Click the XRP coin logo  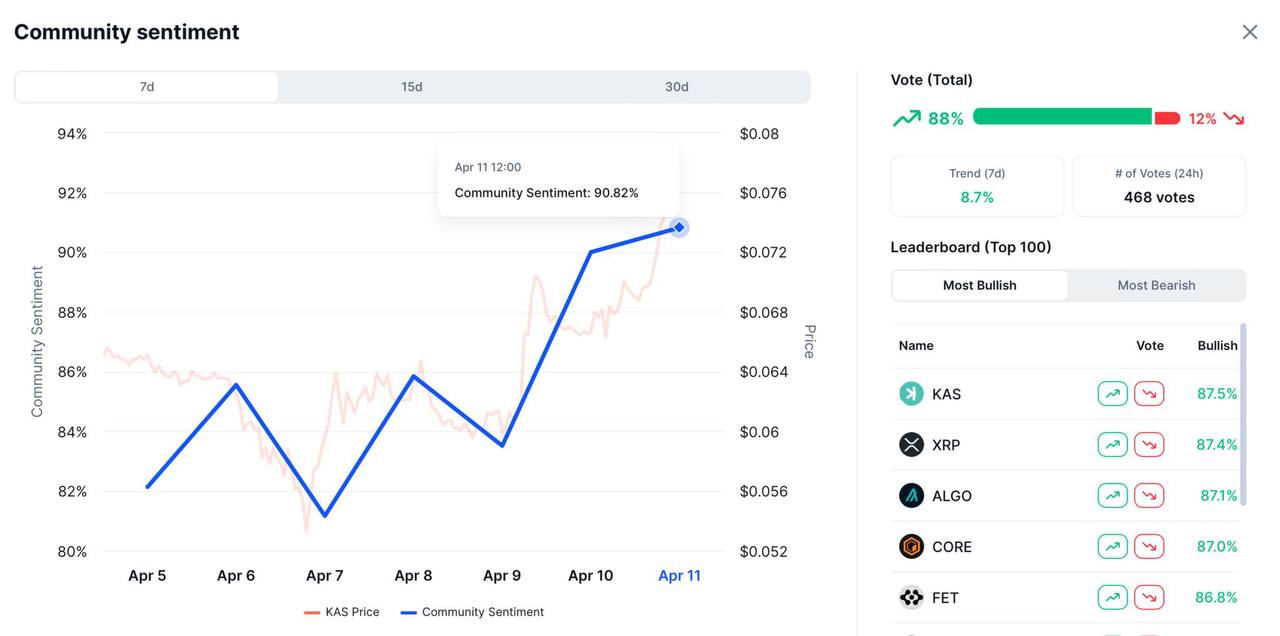911,445
